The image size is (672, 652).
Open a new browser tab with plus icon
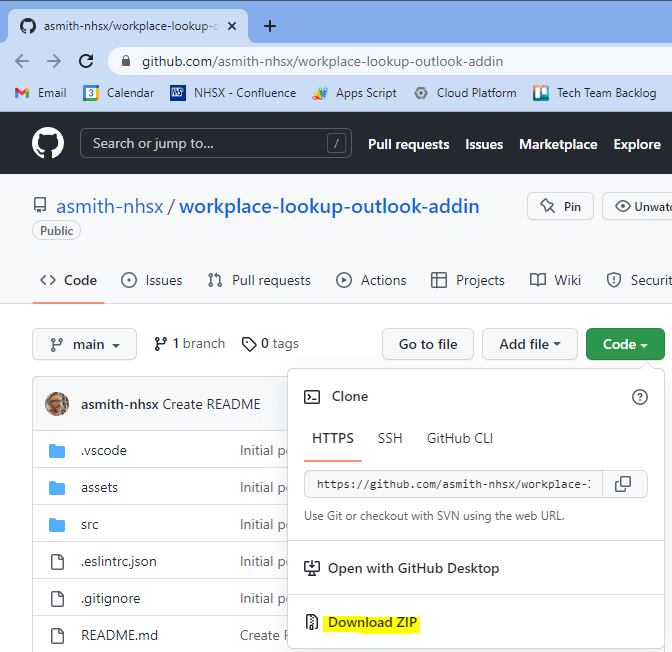click(x=270, y=26)
